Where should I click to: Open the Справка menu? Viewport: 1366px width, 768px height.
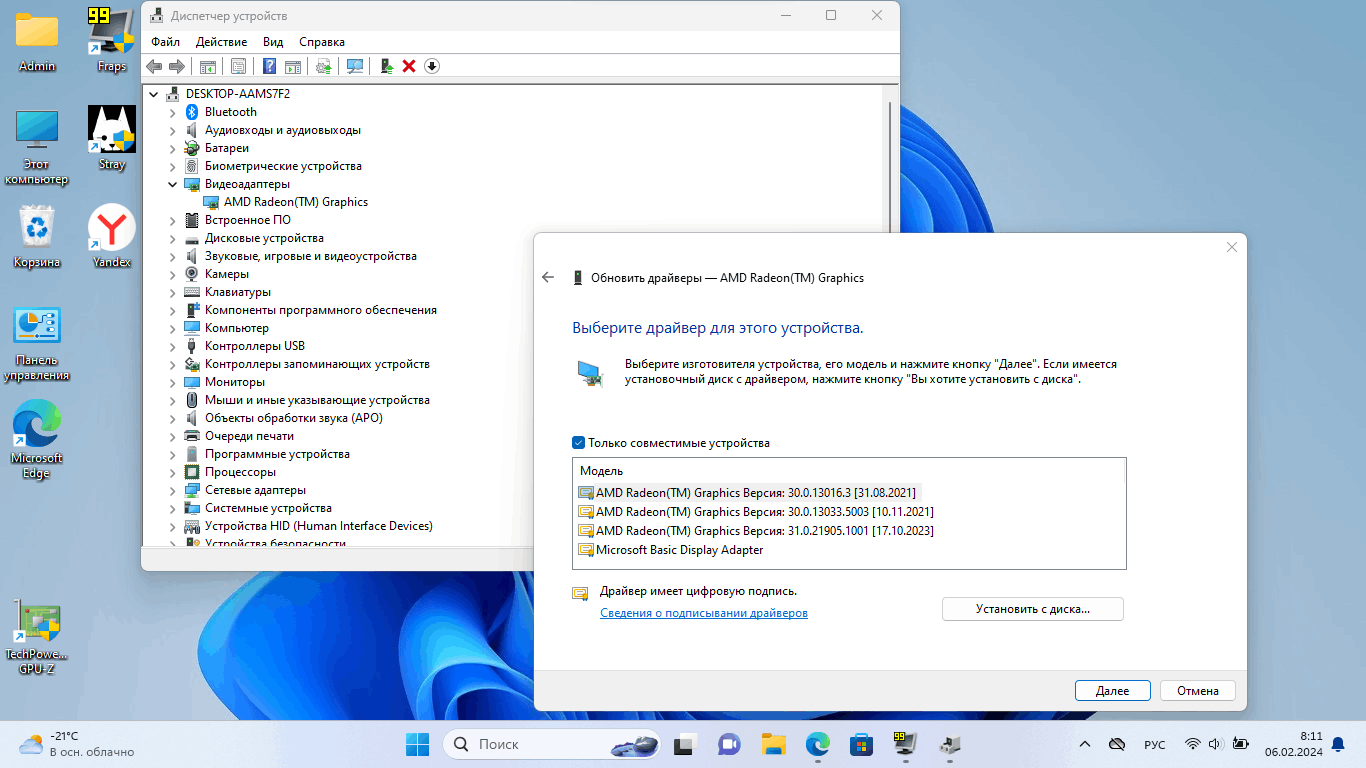click(x=322, y=42)
